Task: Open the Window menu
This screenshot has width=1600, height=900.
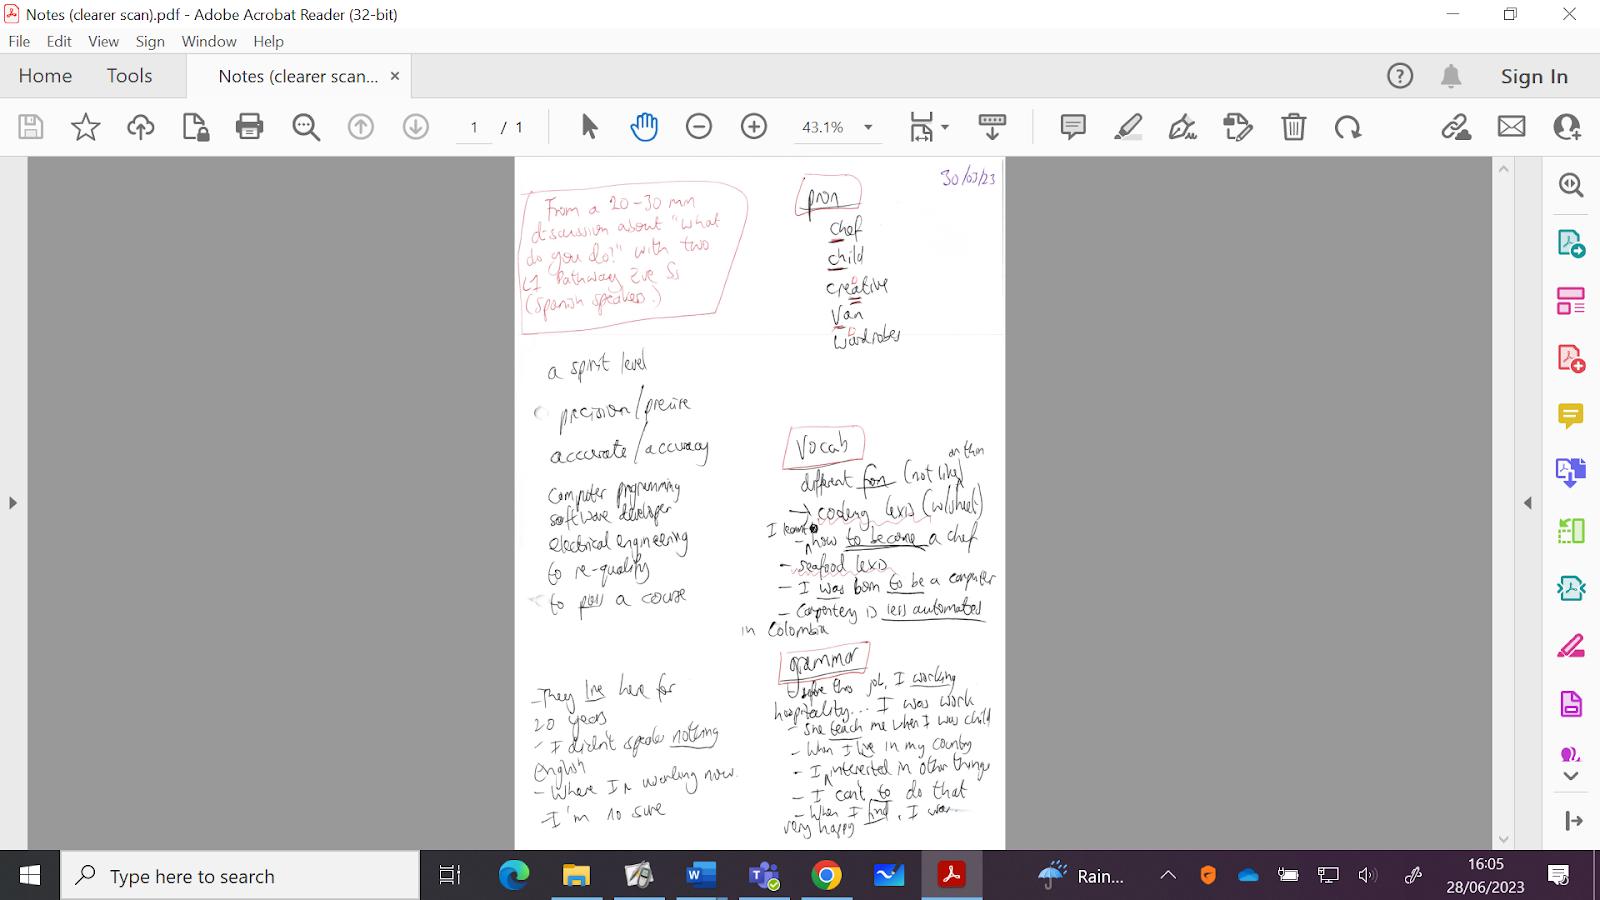Action: pyautogui.click(x=209, y=41)
